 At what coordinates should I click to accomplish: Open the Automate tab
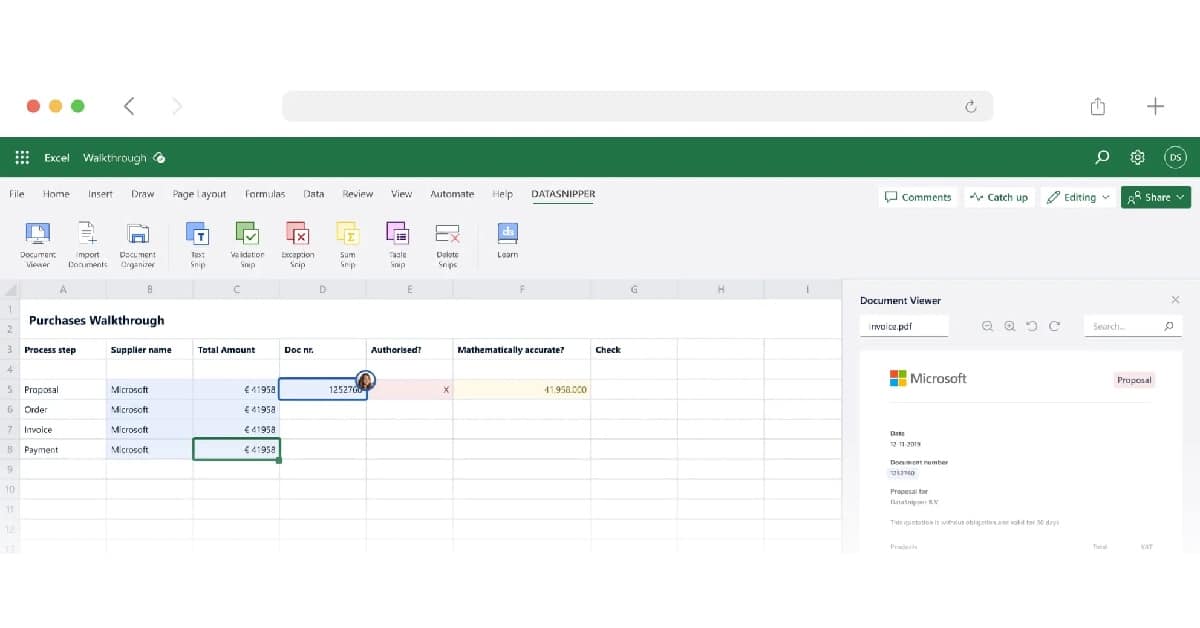click(452, 194)
